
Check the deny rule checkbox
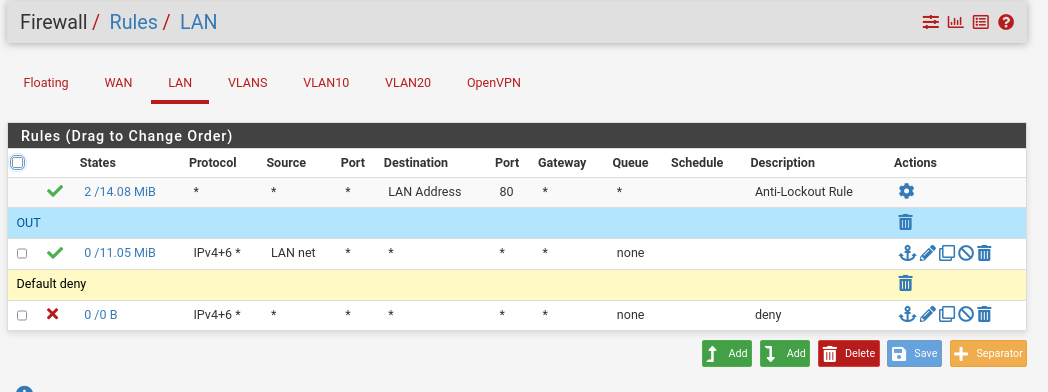click(22, 315)
